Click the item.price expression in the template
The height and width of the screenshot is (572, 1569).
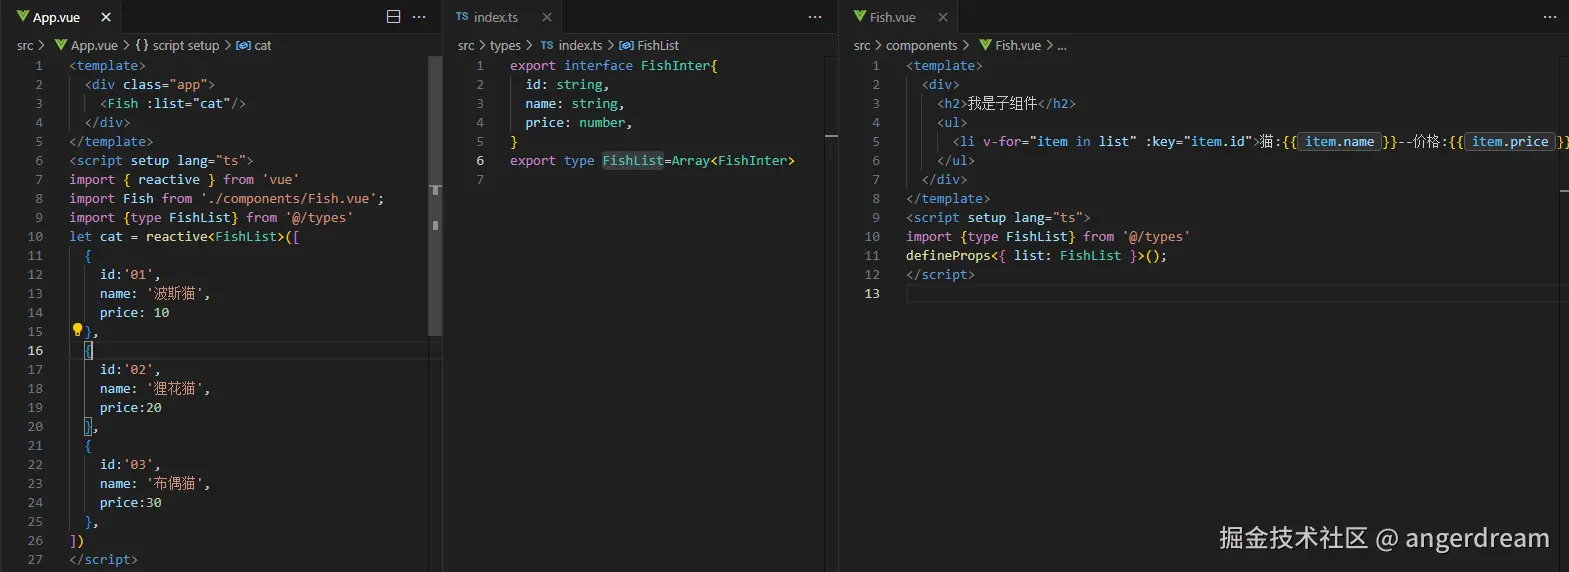point(1509,142)
